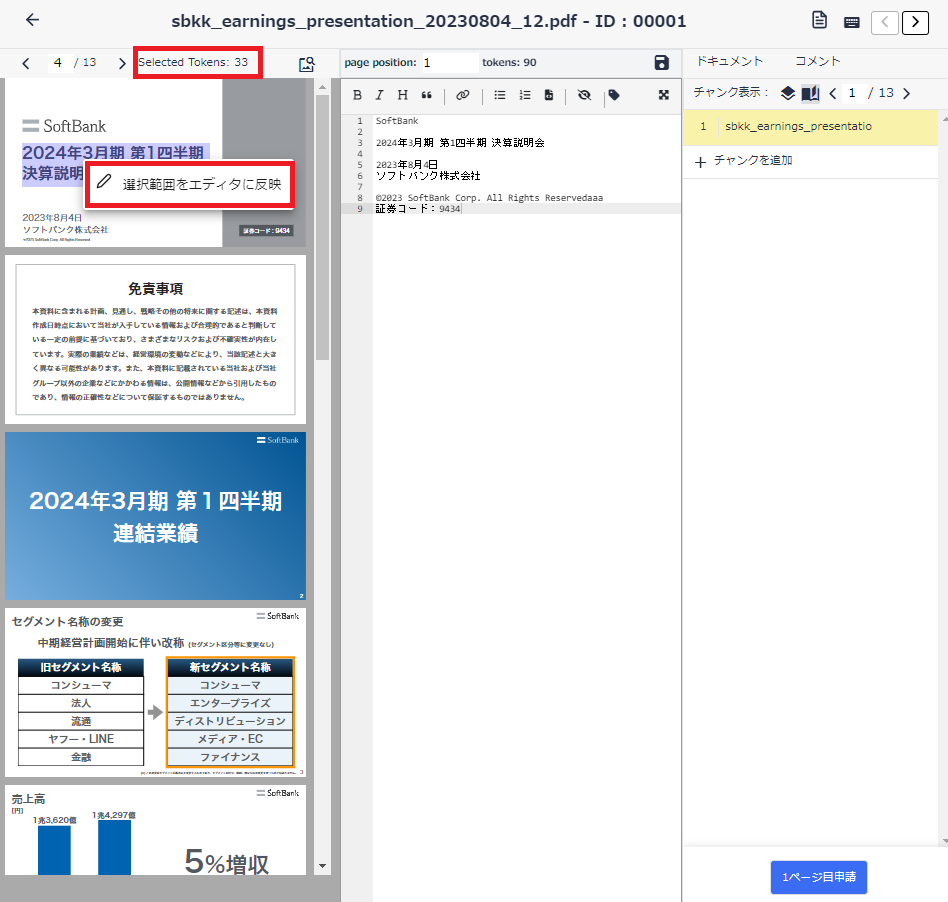Screen dimensions: 948x902
Task: Toggle bold formatting in editor
Action: tap(357, 95)
